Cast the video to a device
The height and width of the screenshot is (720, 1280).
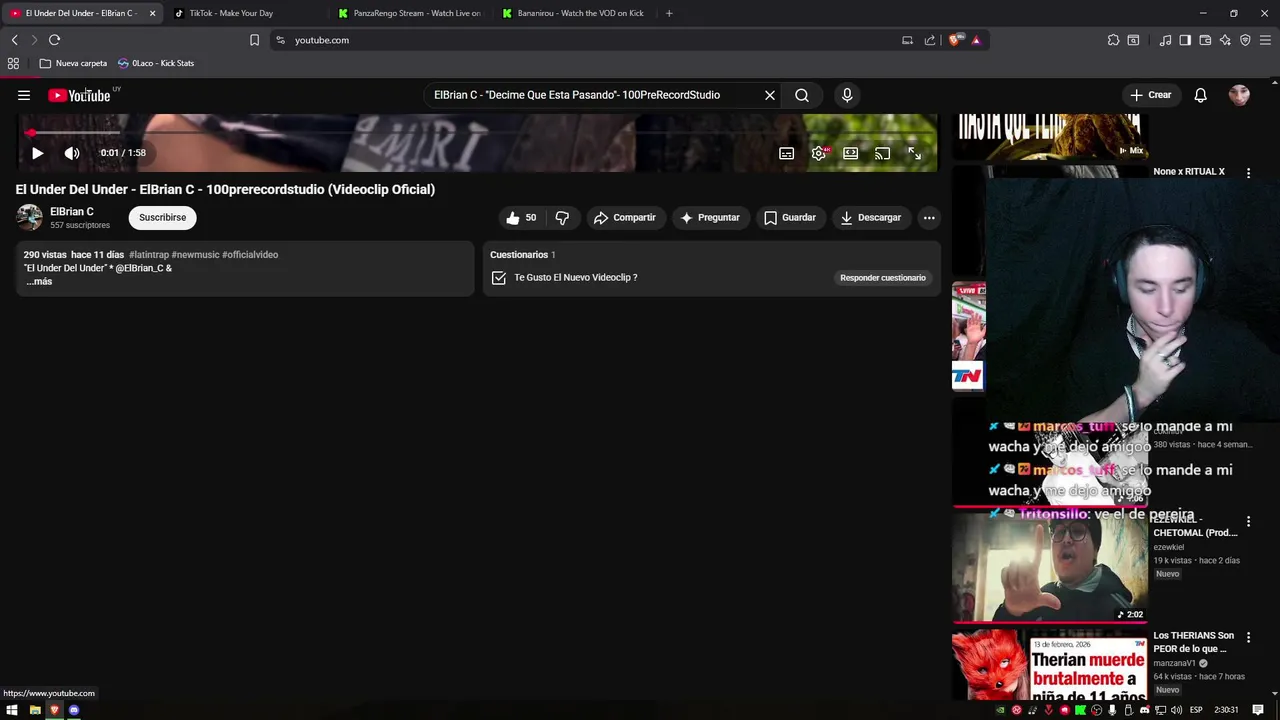tap(882, 153)
